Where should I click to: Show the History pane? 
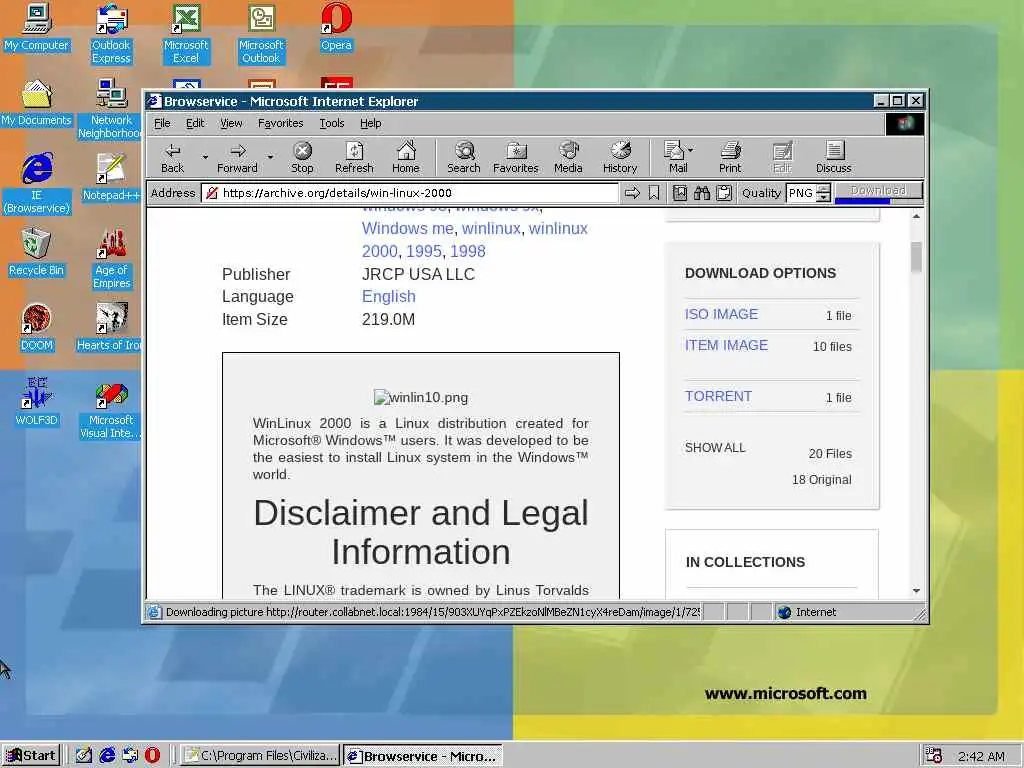[620, 157]
